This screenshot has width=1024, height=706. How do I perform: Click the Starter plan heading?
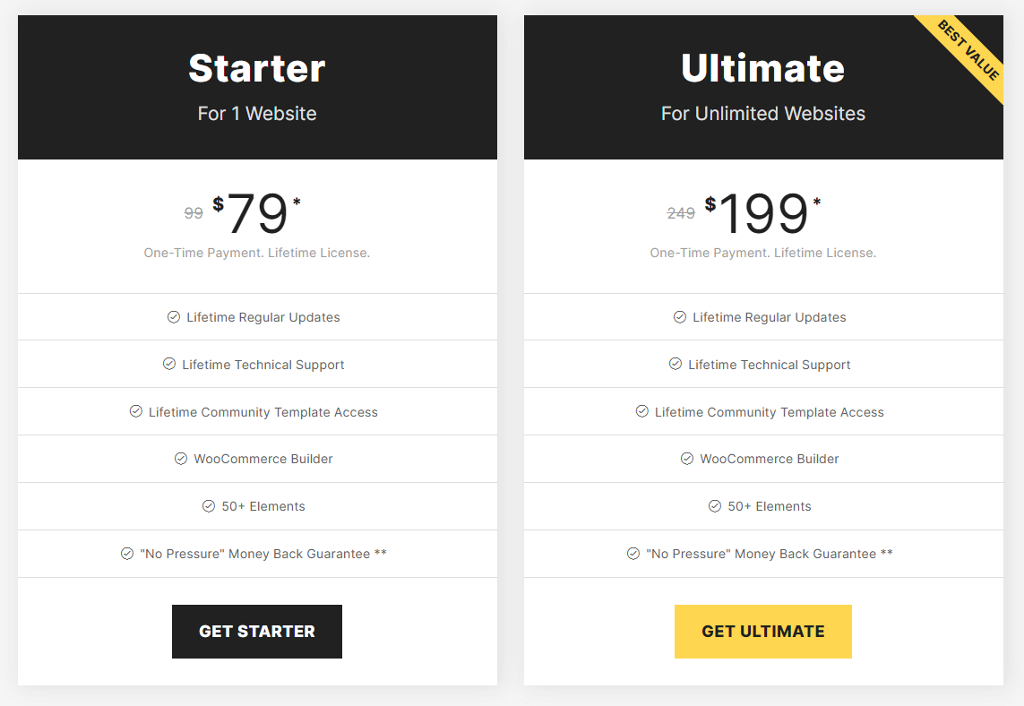coord(257,68)
